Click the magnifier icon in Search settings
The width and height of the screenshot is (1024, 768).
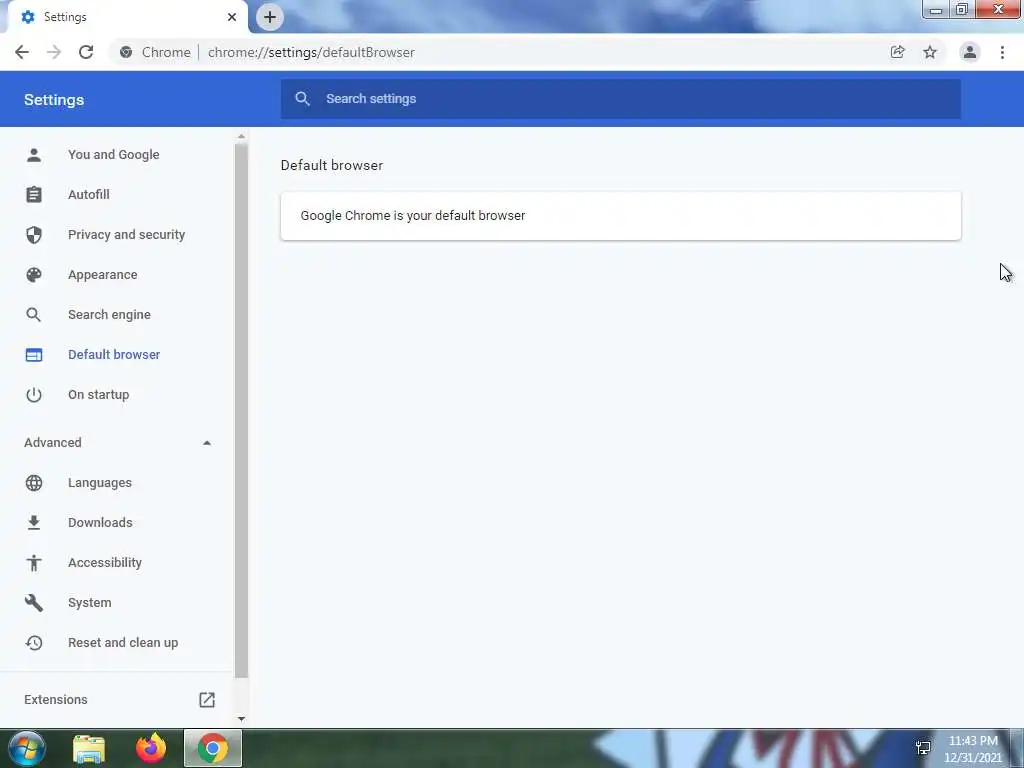point(302,99)
